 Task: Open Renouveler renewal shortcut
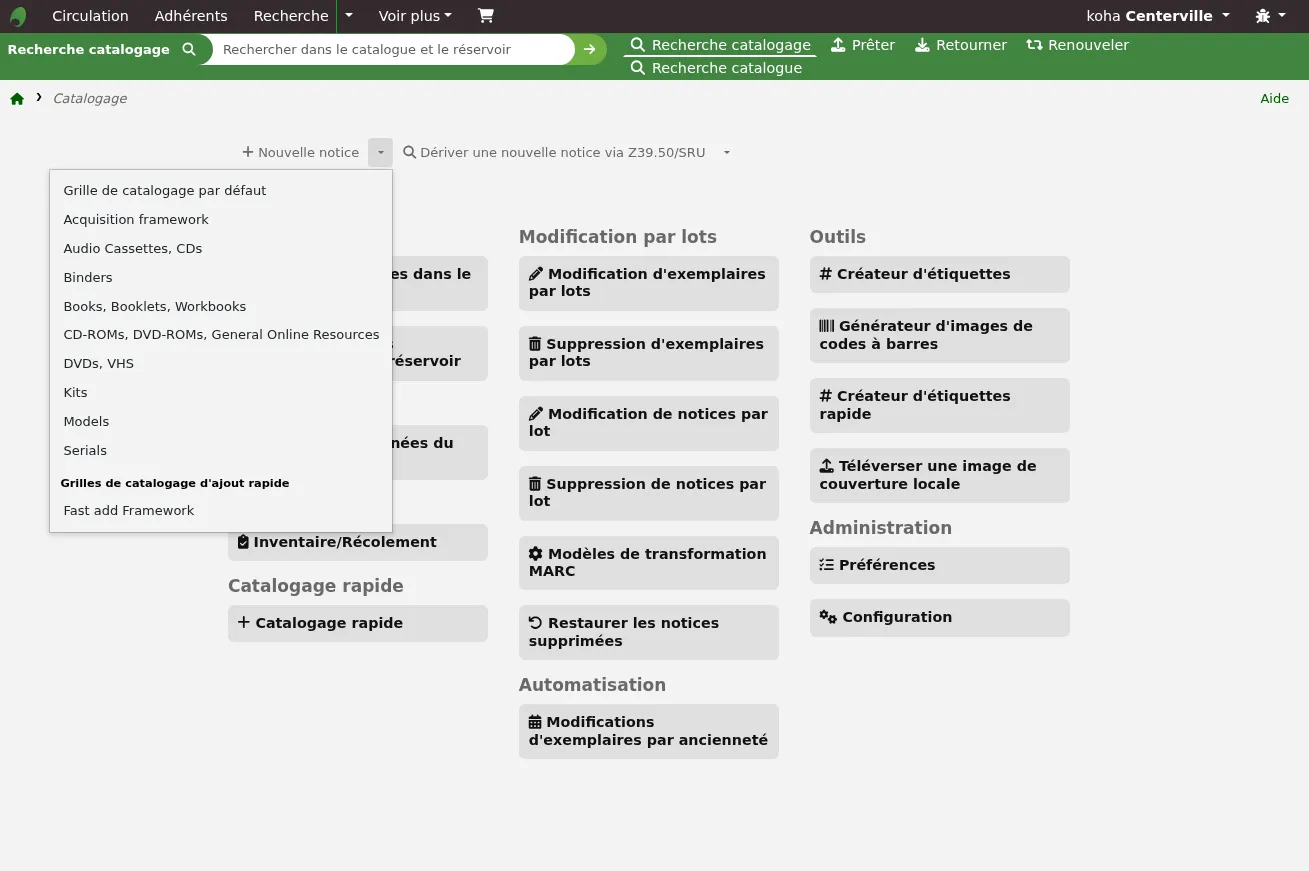pyautogui.click(x=1077, y=45)
